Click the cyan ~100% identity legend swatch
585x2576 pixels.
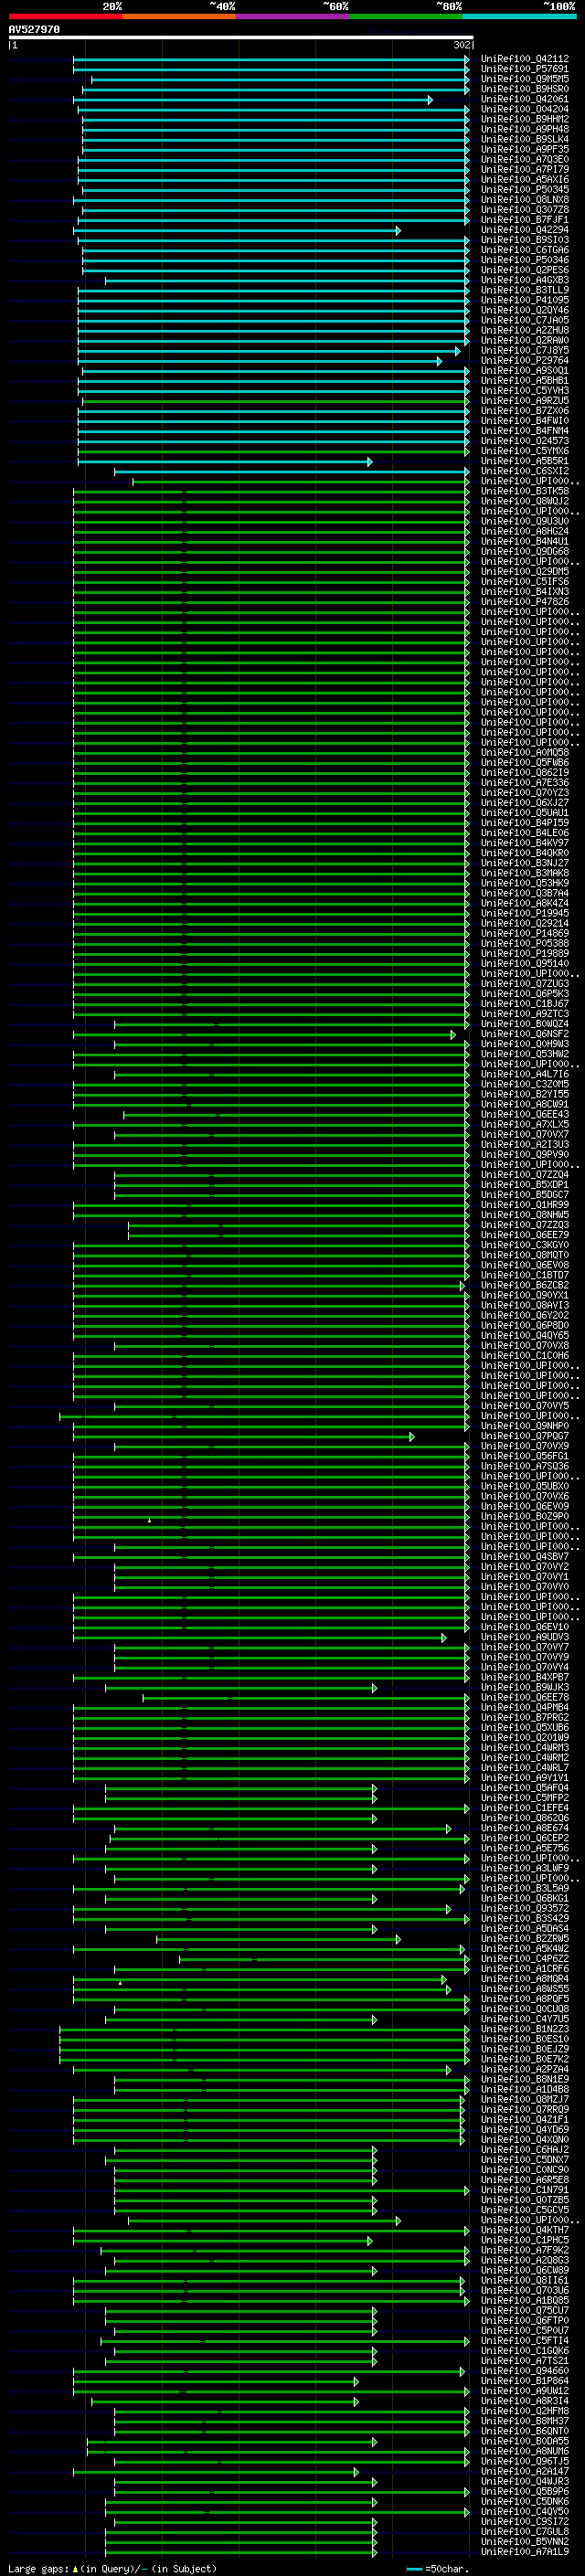[x=519, y=16]
